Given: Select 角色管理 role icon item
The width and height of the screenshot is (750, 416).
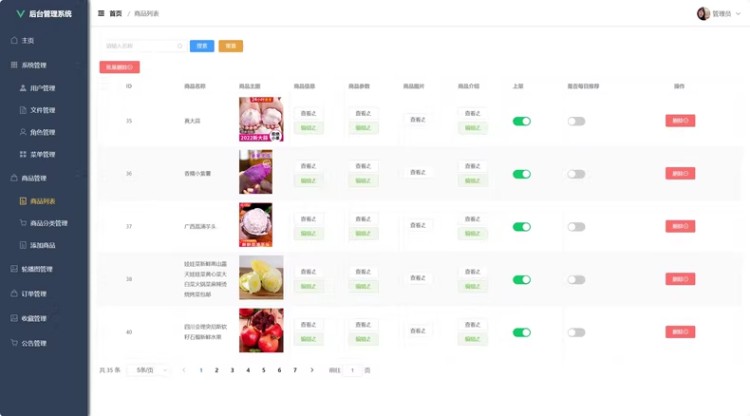Looking at the screenshot, I should (22, 132).
